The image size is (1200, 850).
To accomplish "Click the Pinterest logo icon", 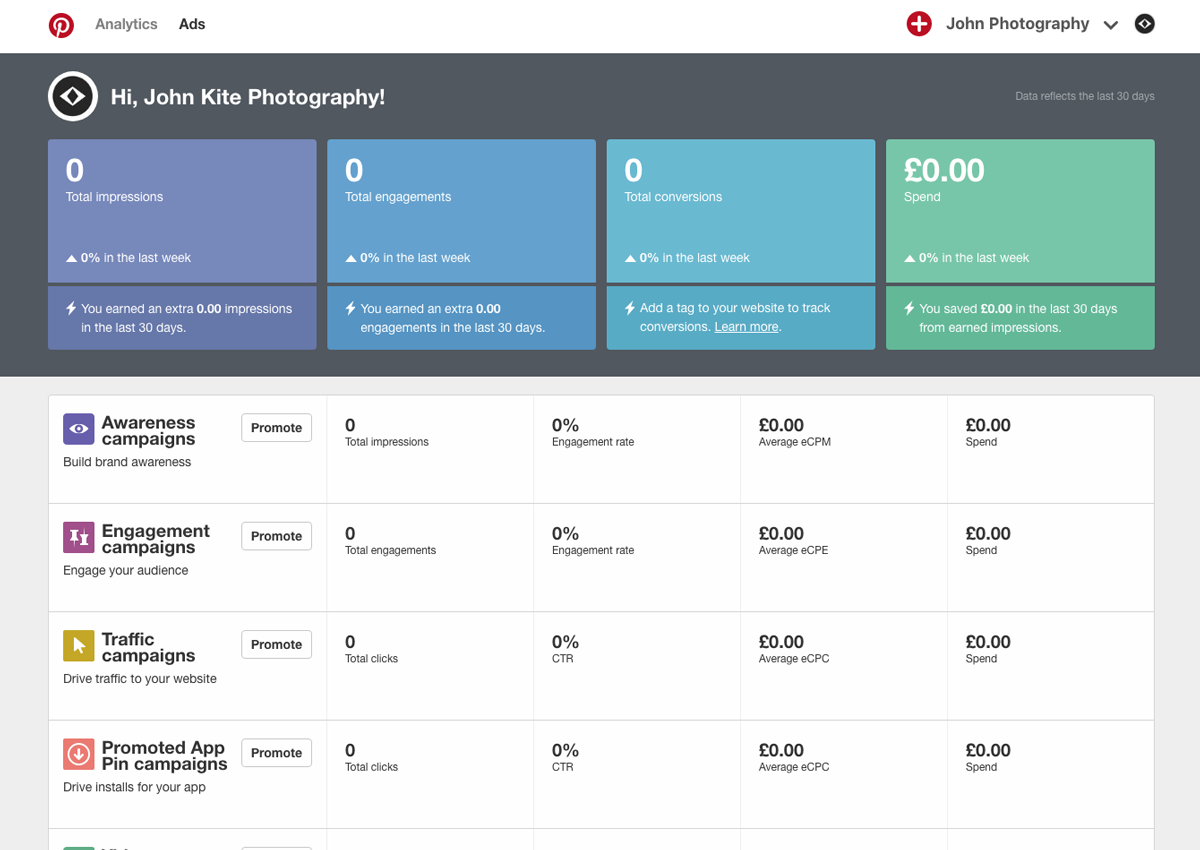I will pyautogui.click(x=61, y=25).
